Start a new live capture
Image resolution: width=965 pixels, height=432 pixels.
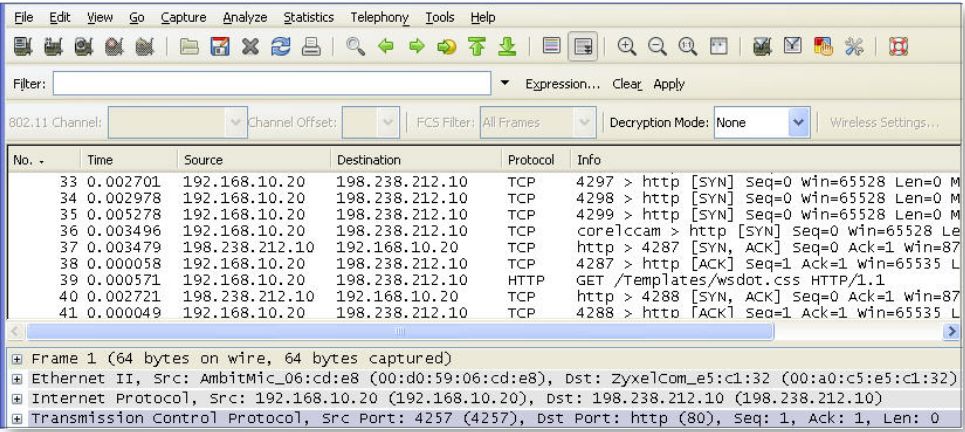84,47
